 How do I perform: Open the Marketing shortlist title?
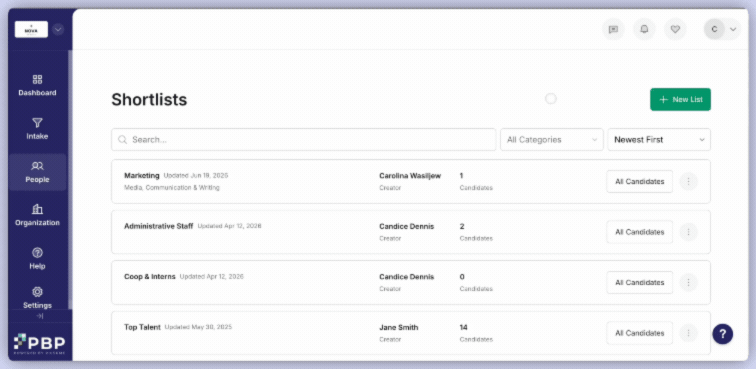tap(142, 176)
